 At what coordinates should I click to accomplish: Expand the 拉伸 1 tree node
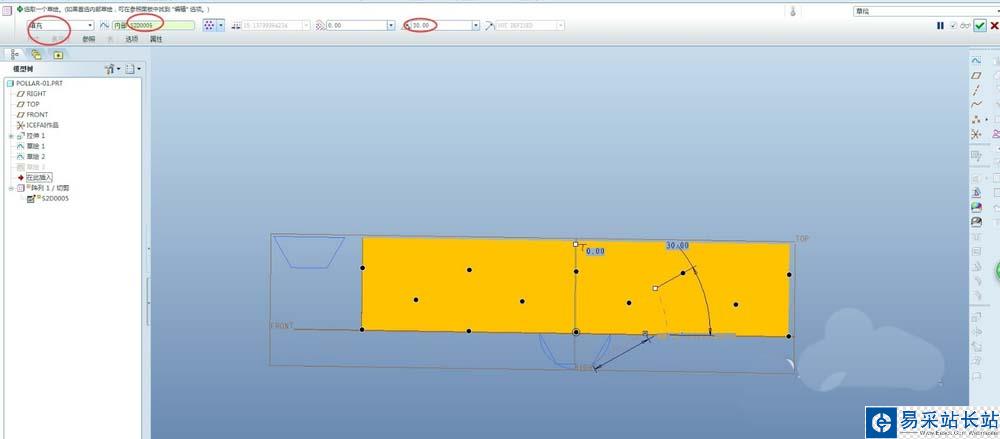[11, 135]
